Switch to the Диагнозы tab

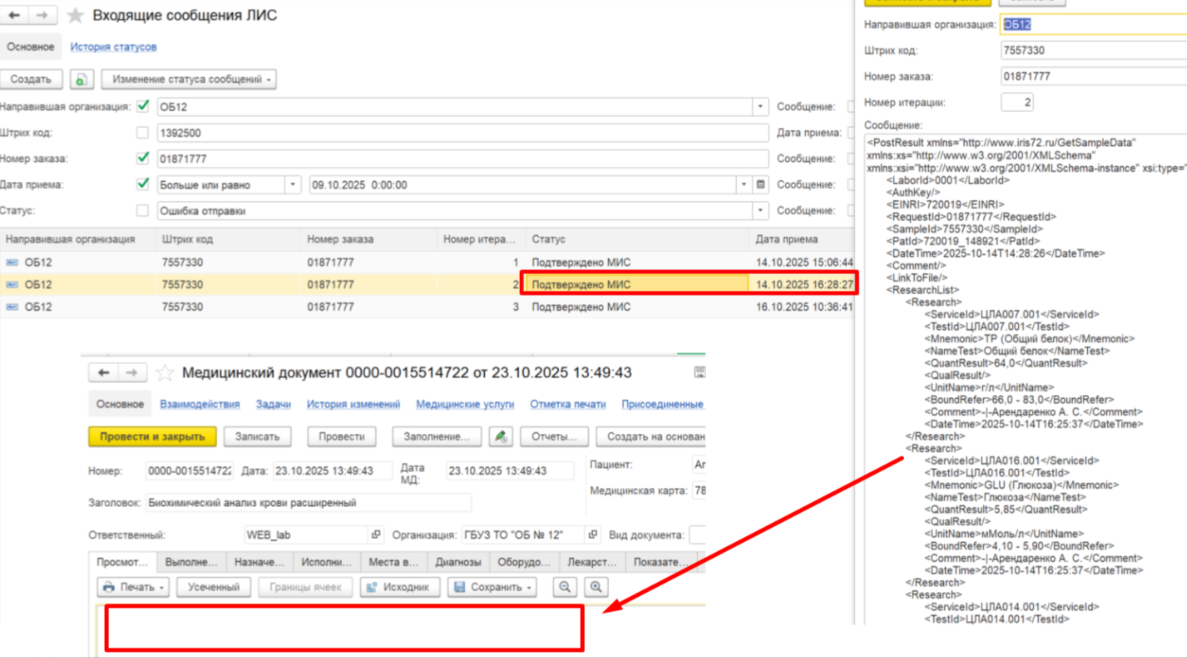click(x=457, y=562)
